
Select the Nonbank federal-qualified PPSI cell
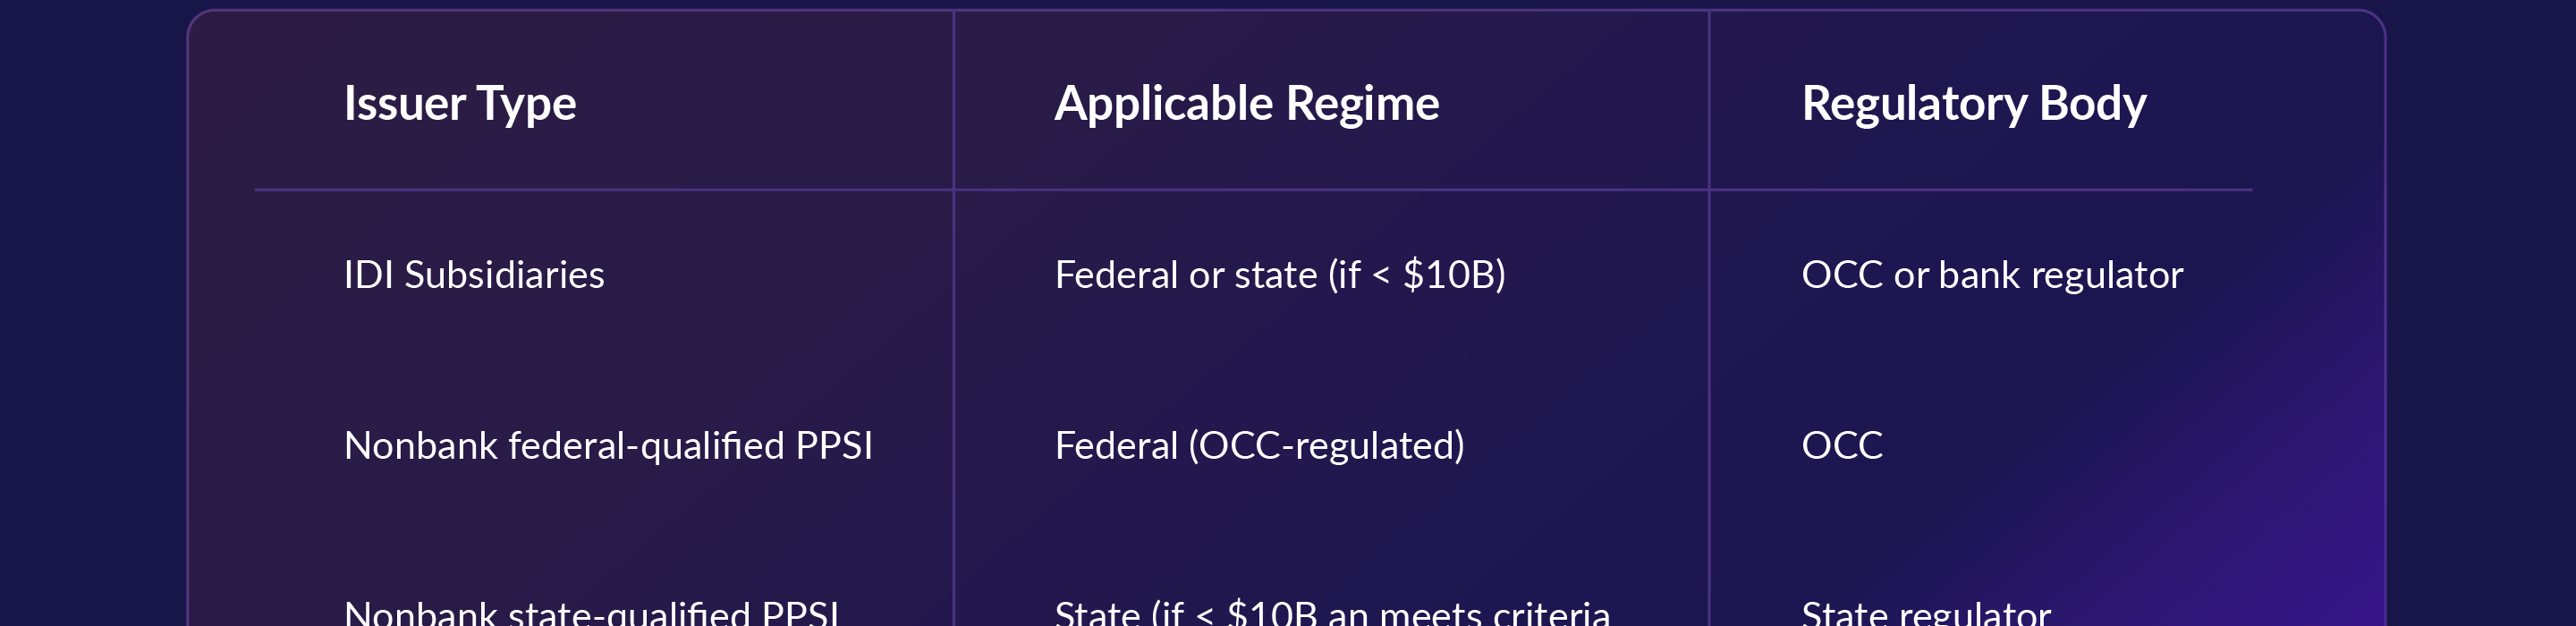point(608,446)
